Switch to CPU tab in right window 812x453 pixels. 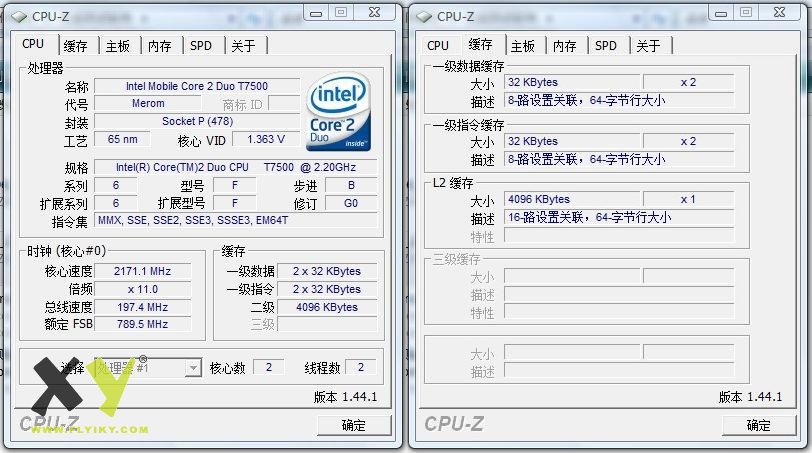tap(438, 46)
